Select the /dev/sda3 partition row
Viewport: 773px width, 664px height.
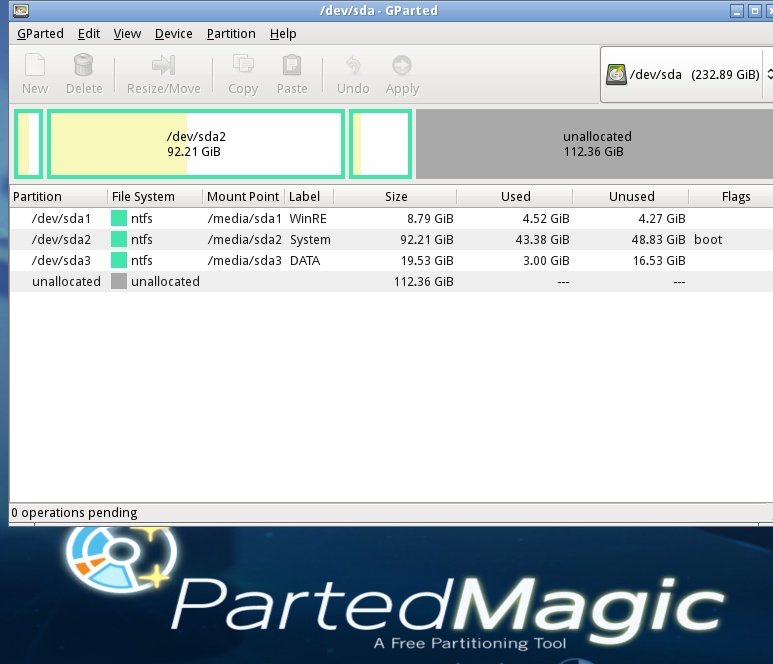point(391,260)
